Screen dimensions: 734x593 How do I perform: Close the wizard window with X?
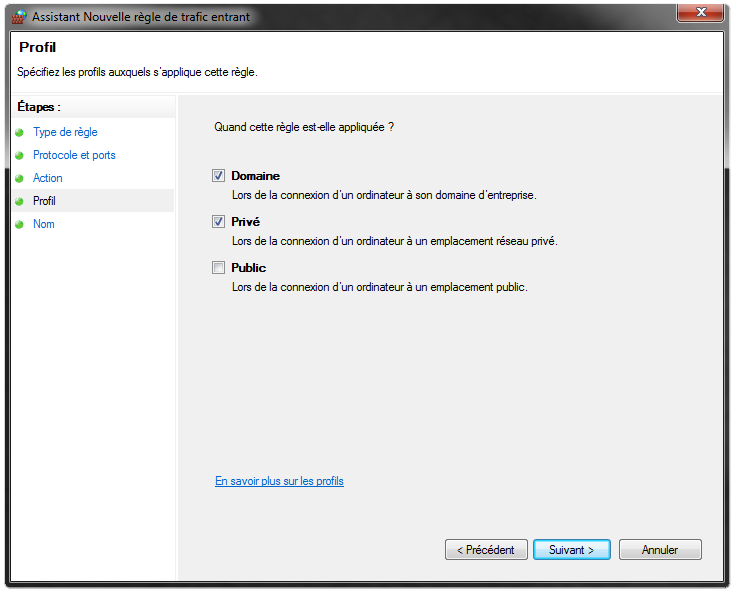[700, 12]
